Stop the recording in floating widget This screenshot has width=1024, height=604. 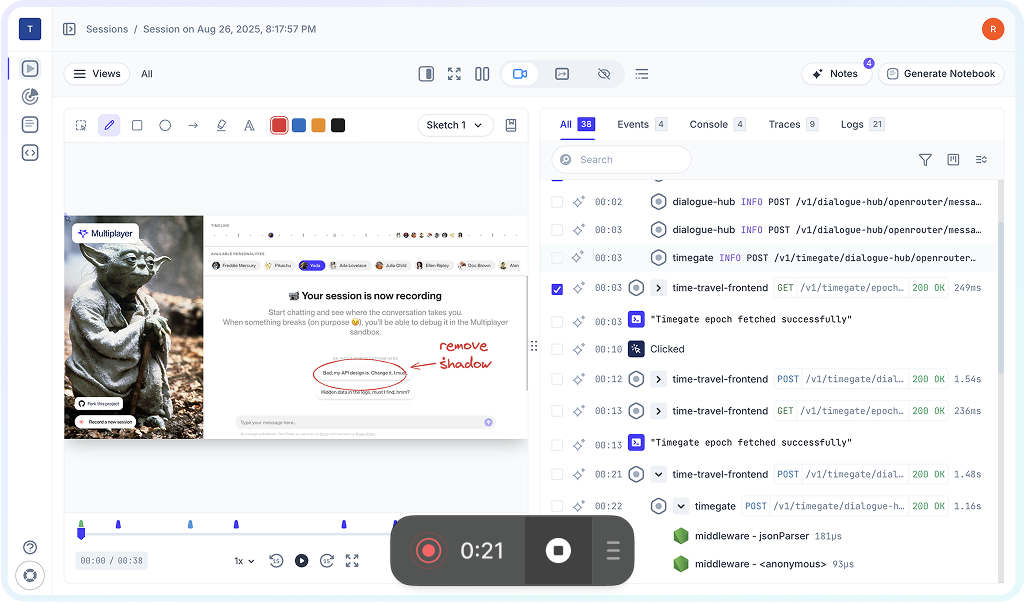click(x=558, y=551)
